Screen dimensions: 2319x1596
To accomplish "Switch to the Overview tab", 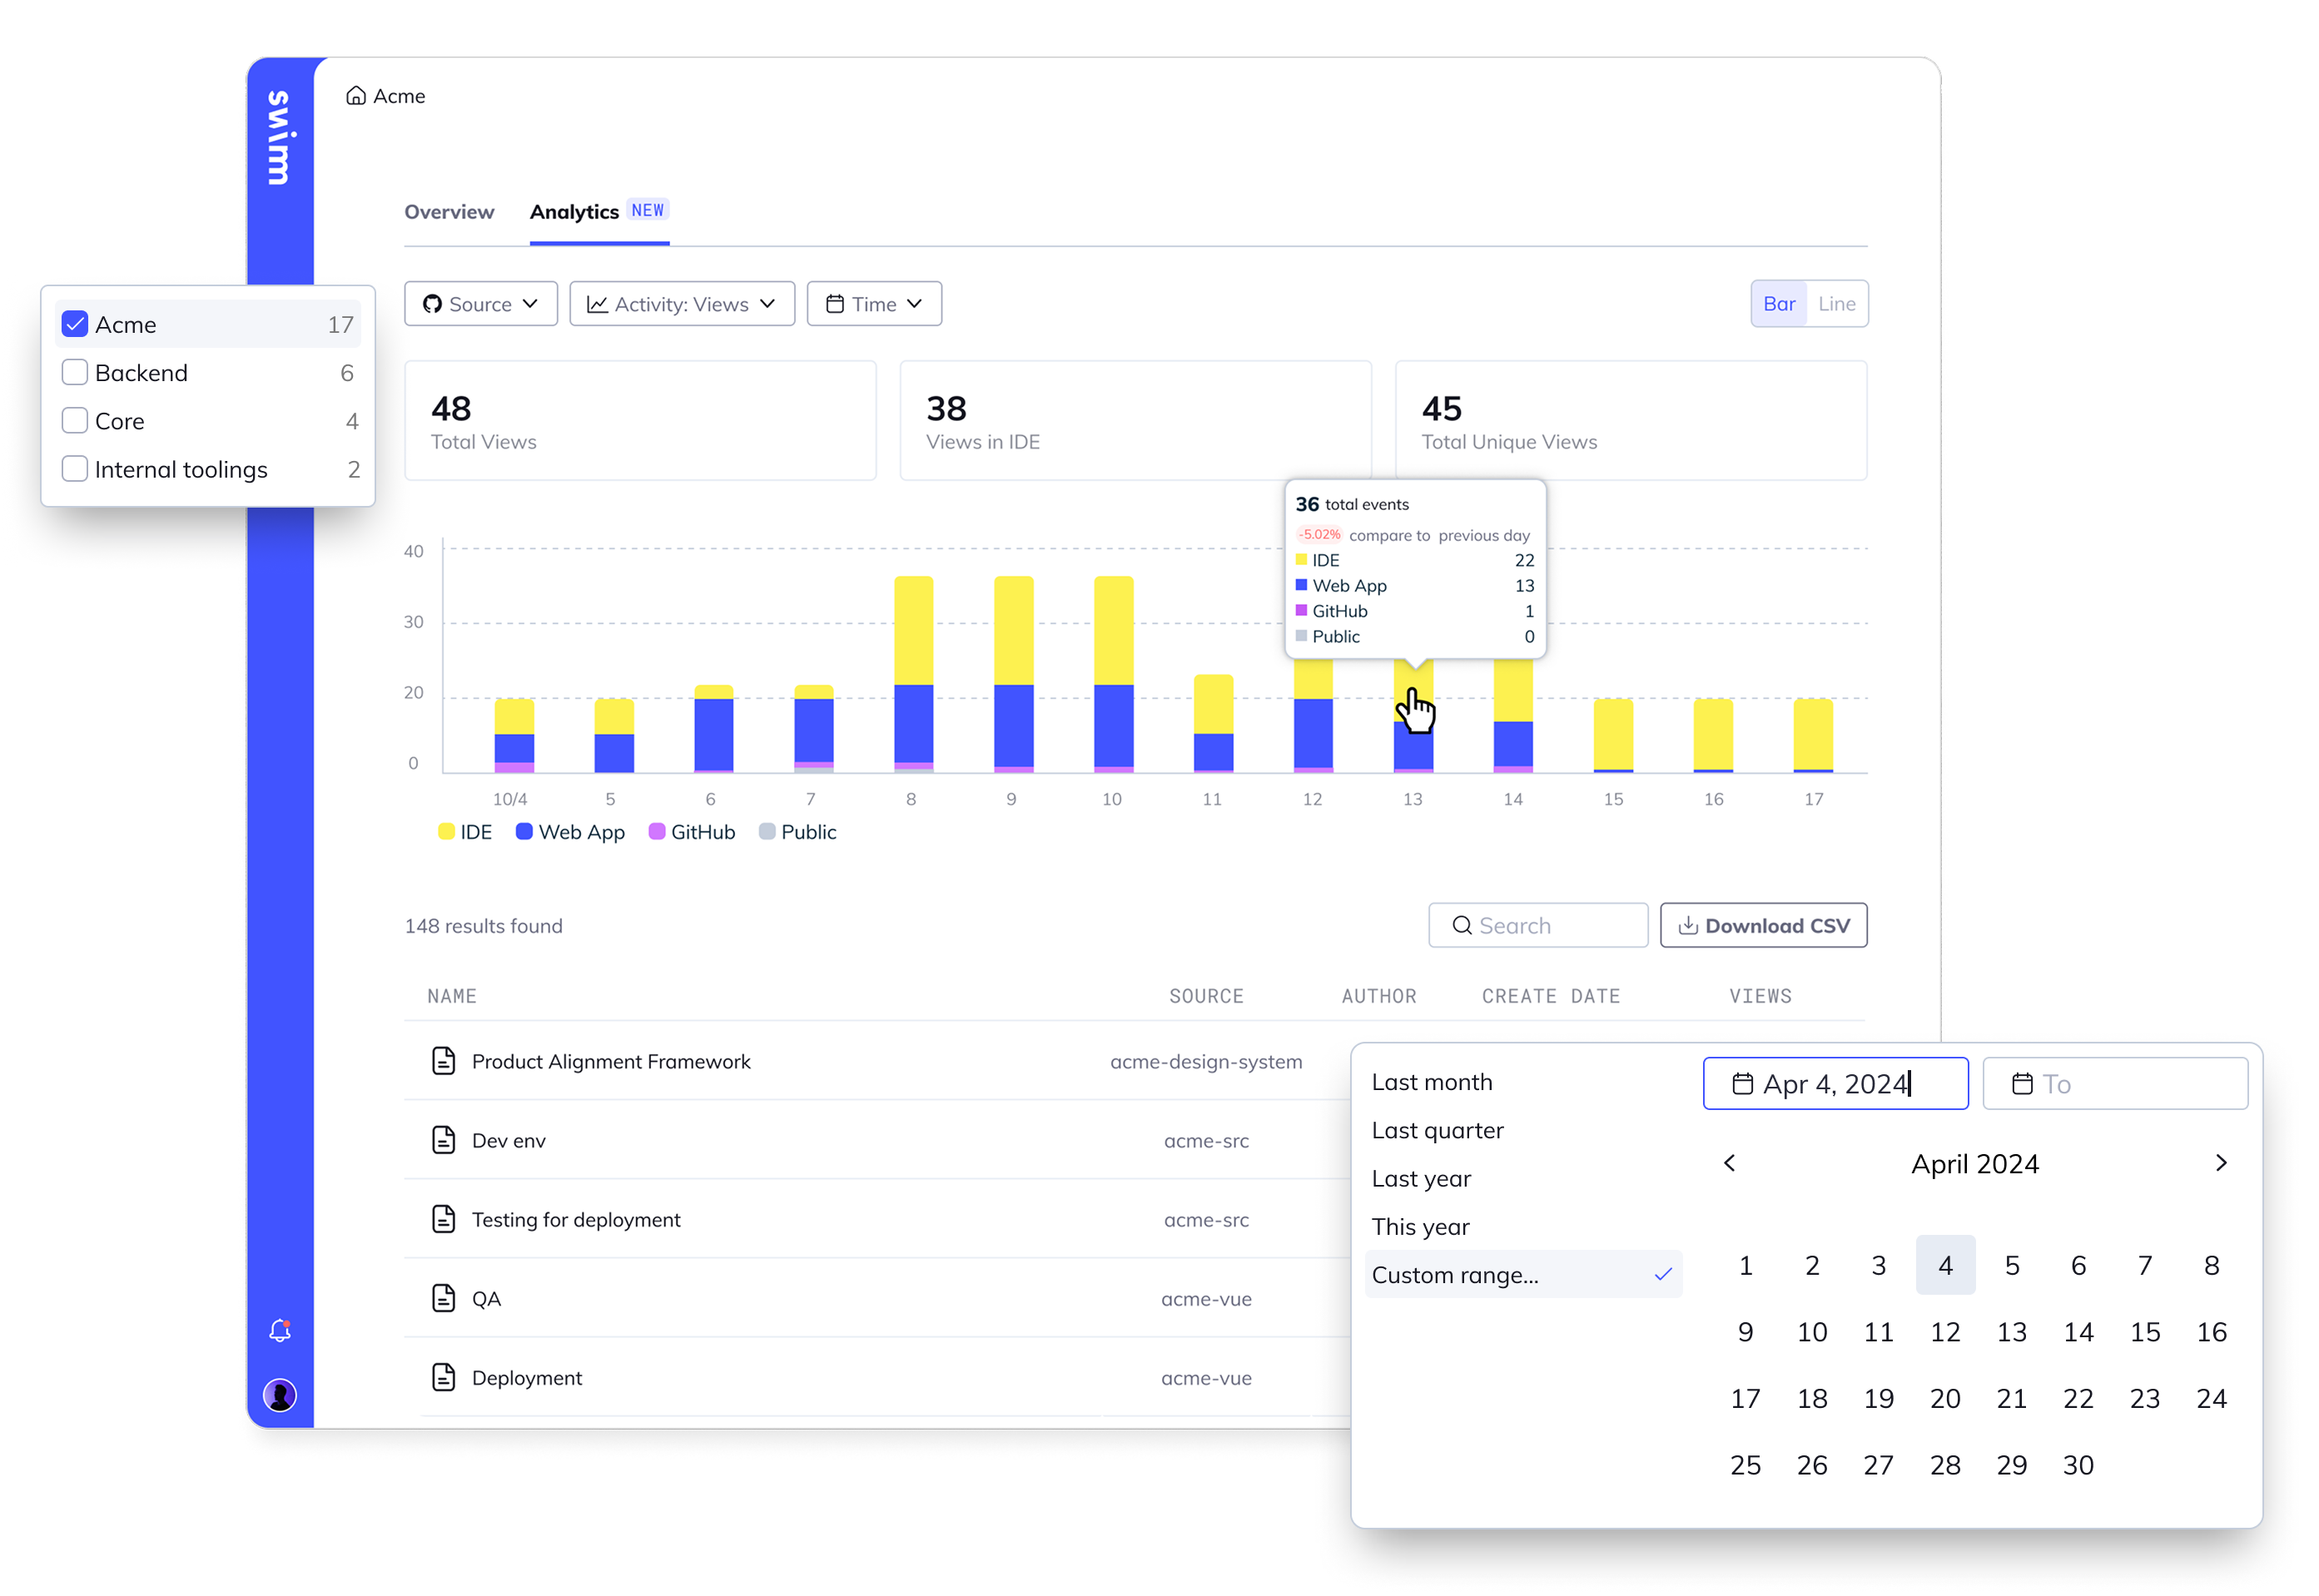I will (449, 212).
